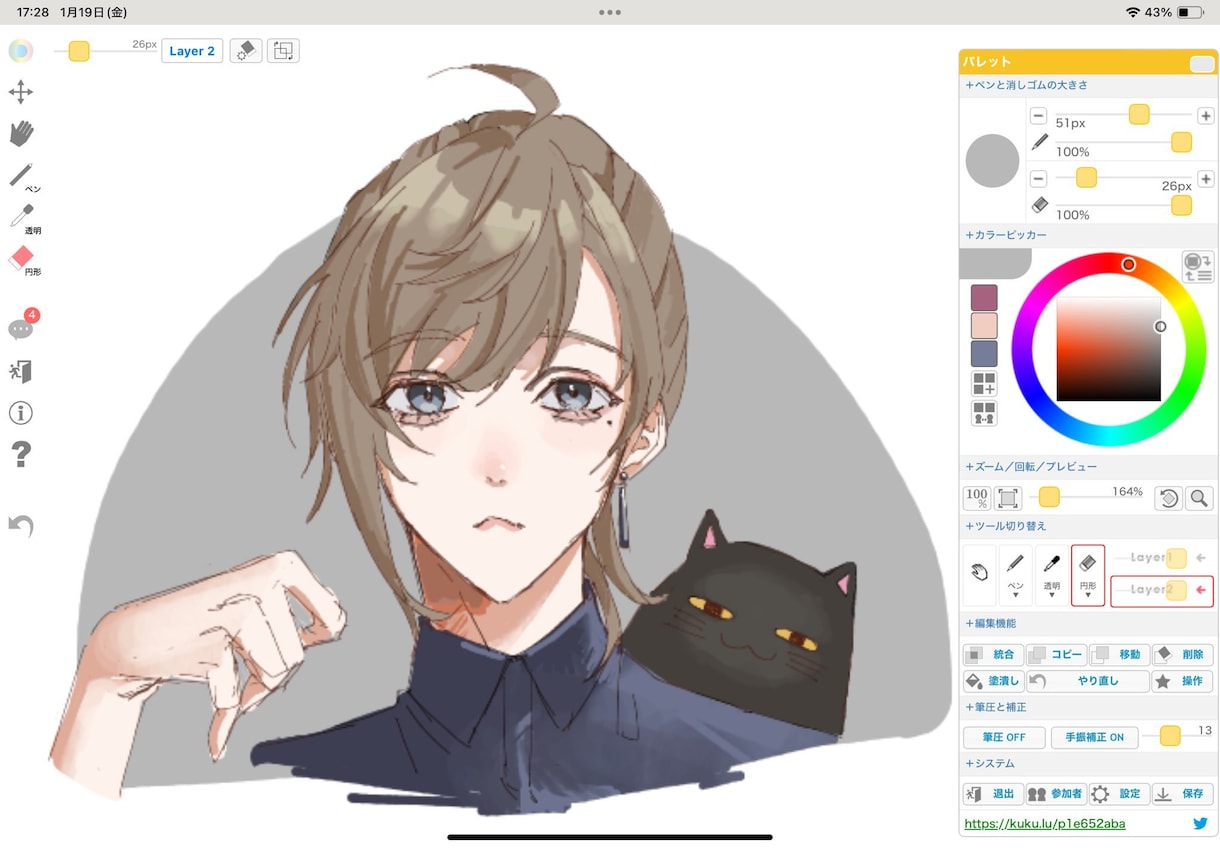Image resolution: width=1220 pixels, height=848 pixels.
Task: Click the 操作 operations button
Action: point(1182,682)
